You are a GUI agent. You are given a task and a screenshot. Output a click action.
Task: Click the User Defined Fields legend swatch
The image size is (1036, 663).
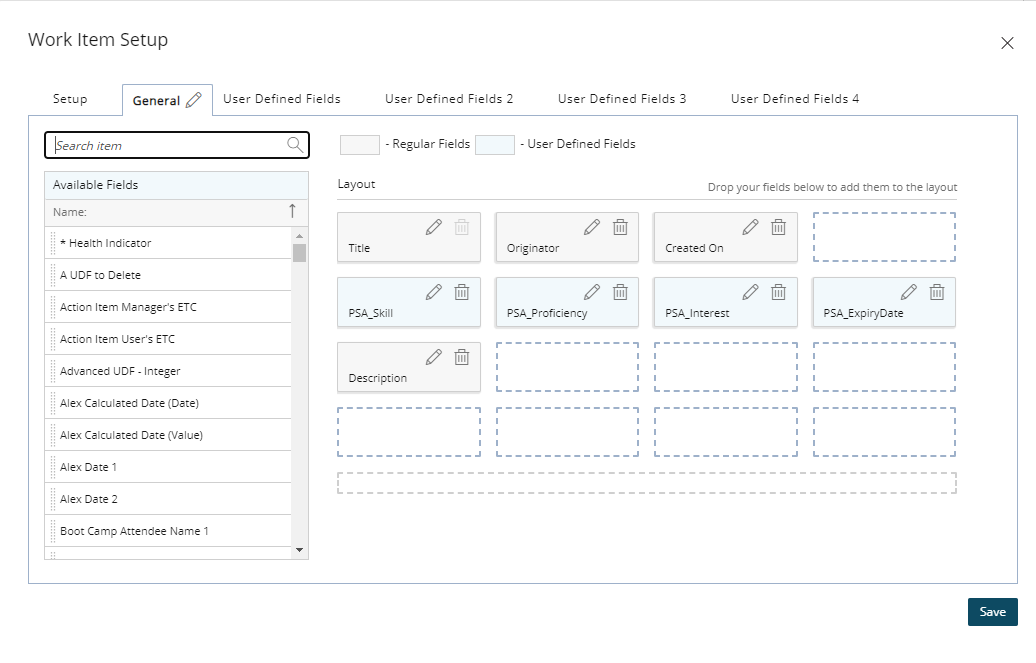pos(495,145)
